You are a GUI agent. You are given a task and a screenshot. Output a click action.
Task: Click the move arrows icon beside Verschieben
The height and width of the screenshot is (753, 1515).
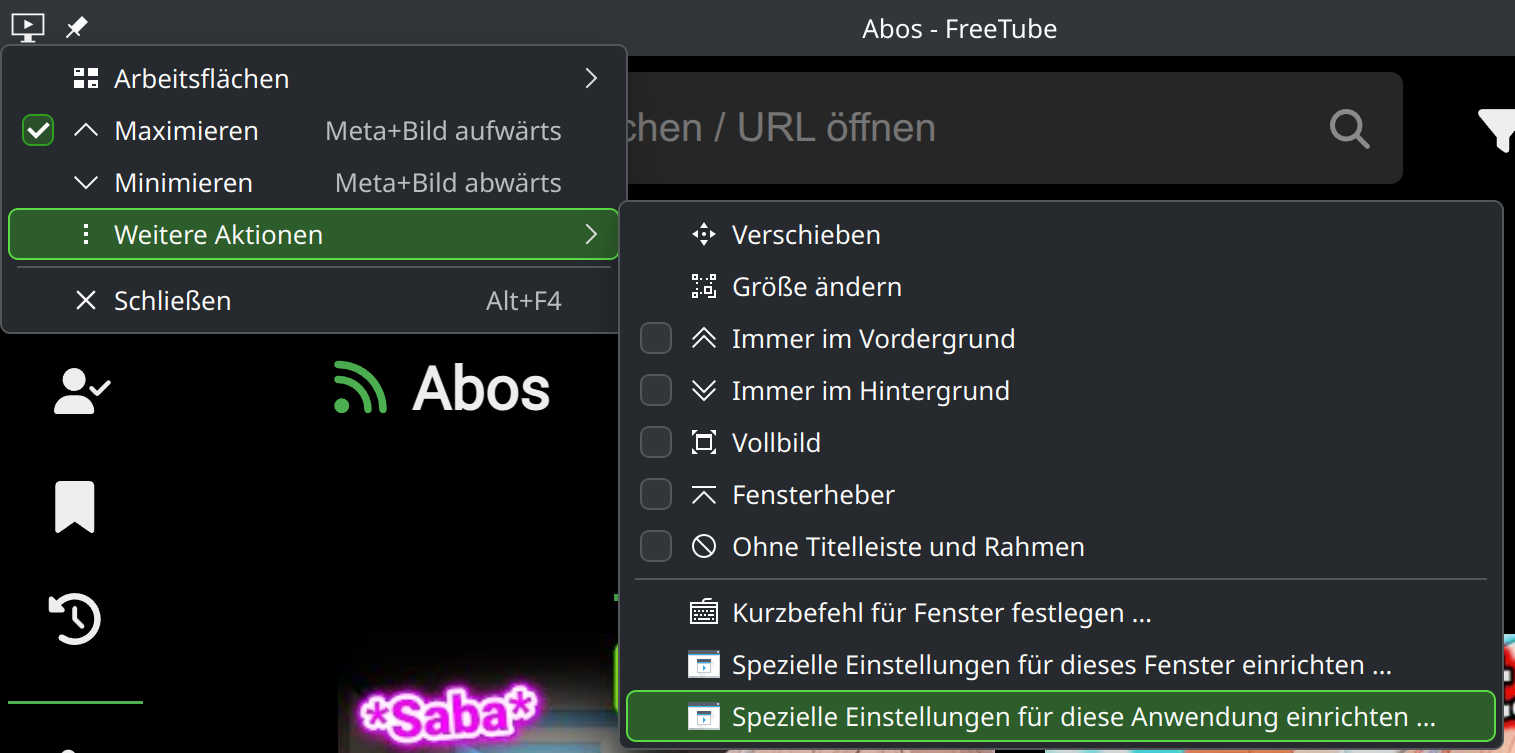coord(704,235)
